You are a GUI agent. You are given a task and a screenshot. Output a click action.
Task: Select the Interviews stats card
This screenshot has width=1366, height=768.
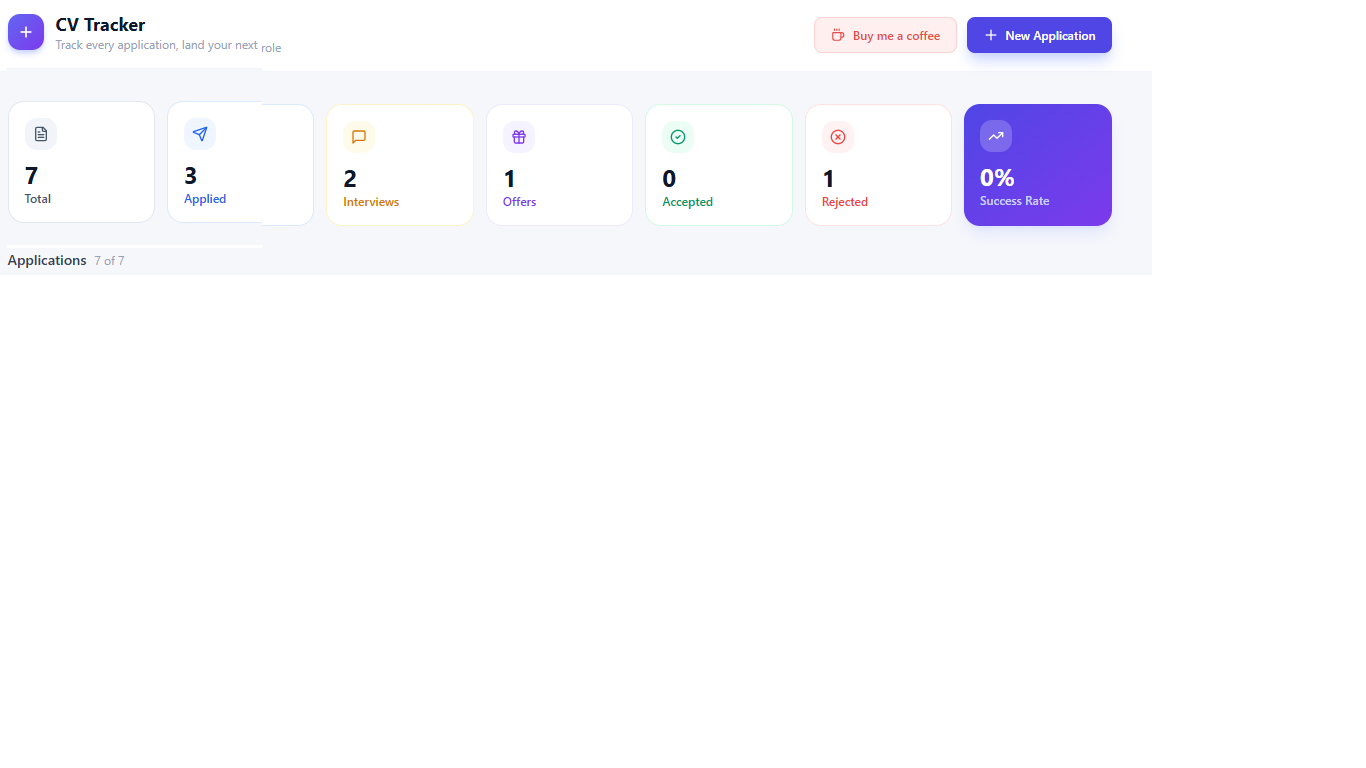coord(399,164)
